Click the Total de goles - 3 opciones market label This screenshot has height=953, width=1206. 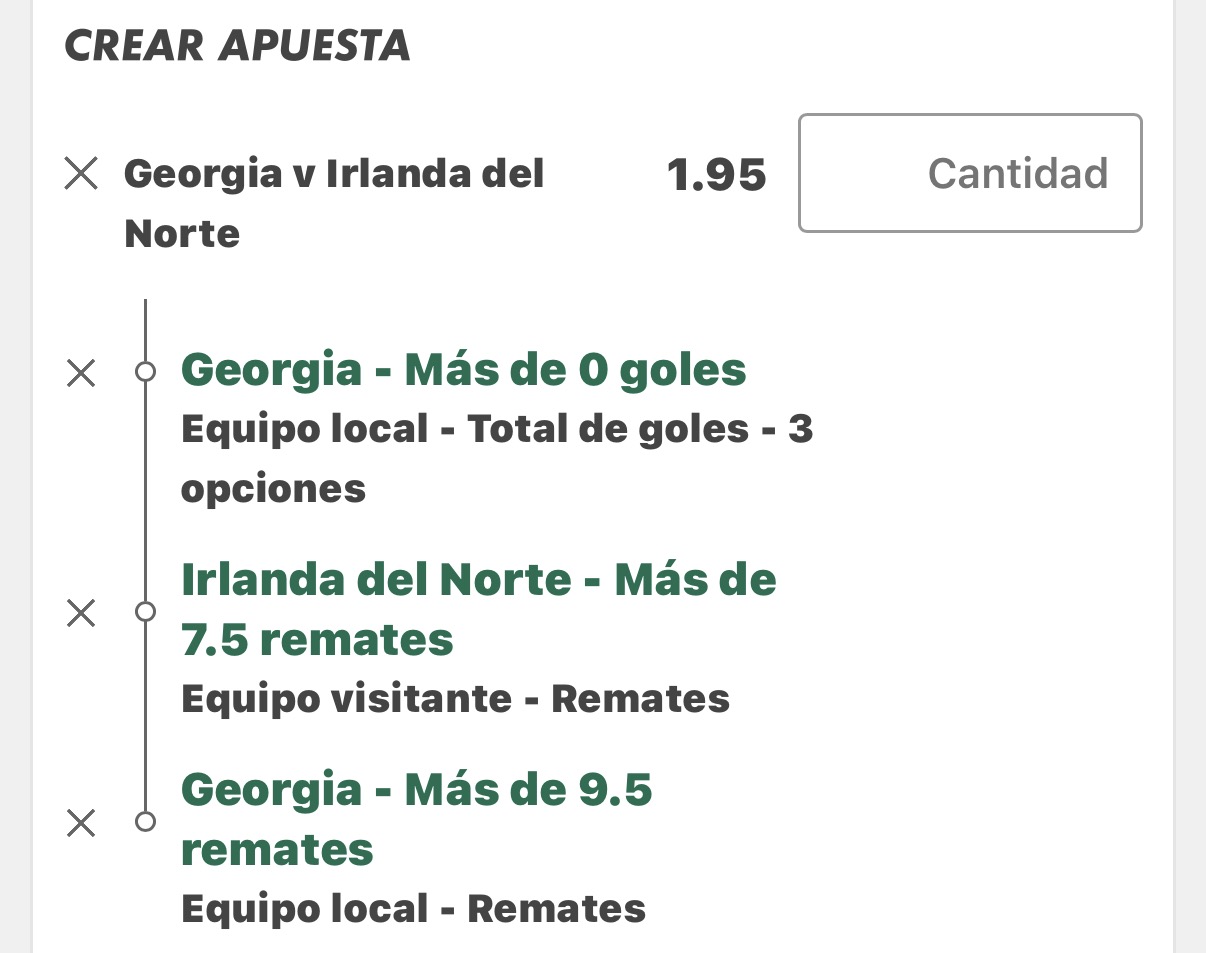497,459
